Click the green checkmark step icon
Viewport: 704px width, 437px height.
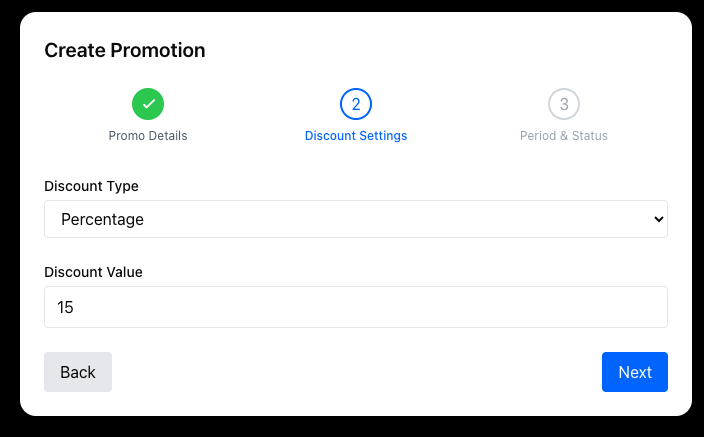[148, 104]
